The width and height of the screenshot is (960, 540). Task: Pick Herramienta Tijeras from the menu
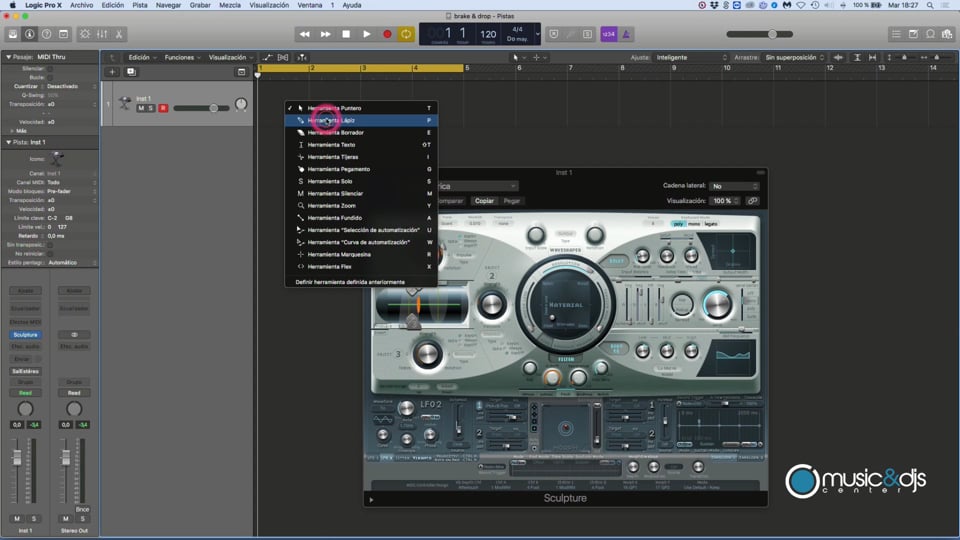(361, 157)
